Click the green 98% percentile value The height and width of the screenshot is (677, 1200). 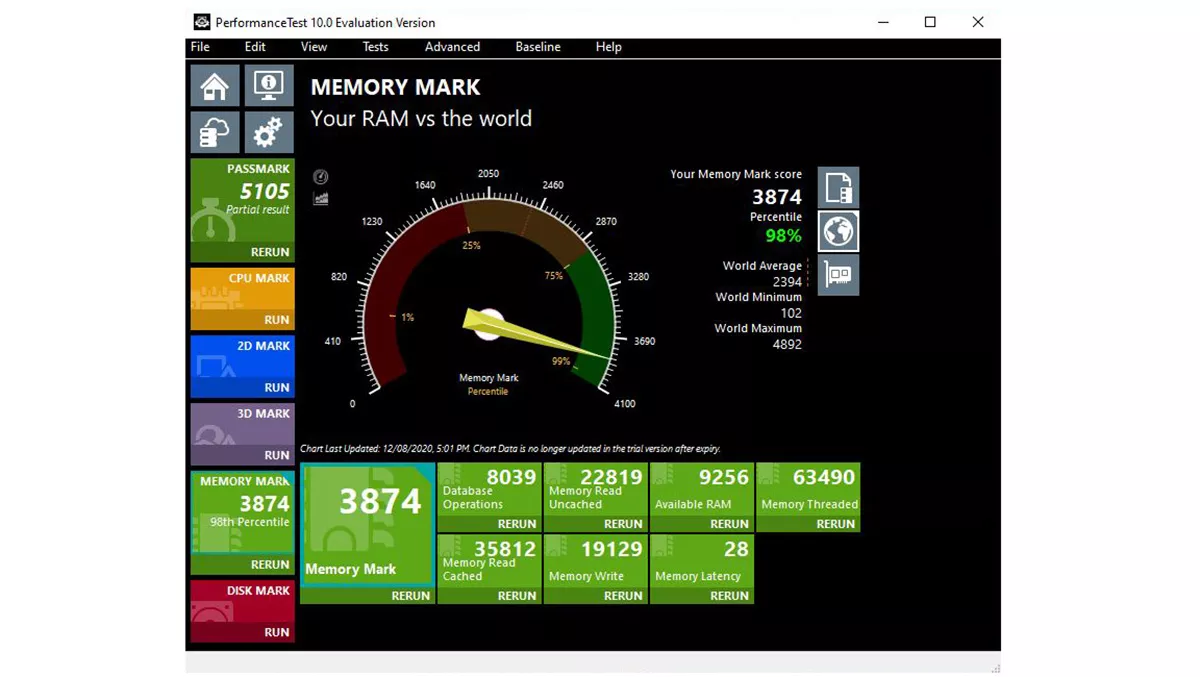(783, 236)
